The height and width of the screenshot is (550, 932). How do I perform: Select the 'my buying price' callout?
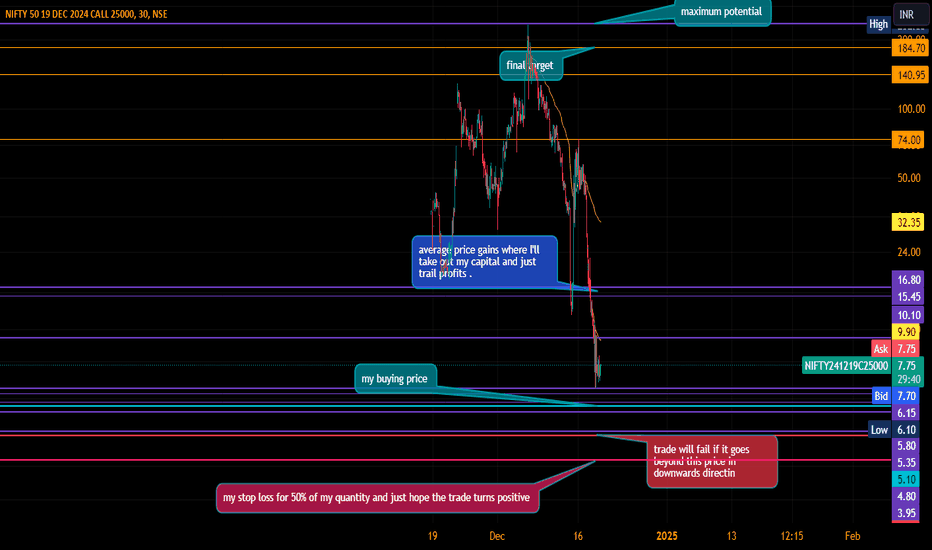tap(395, 379)
